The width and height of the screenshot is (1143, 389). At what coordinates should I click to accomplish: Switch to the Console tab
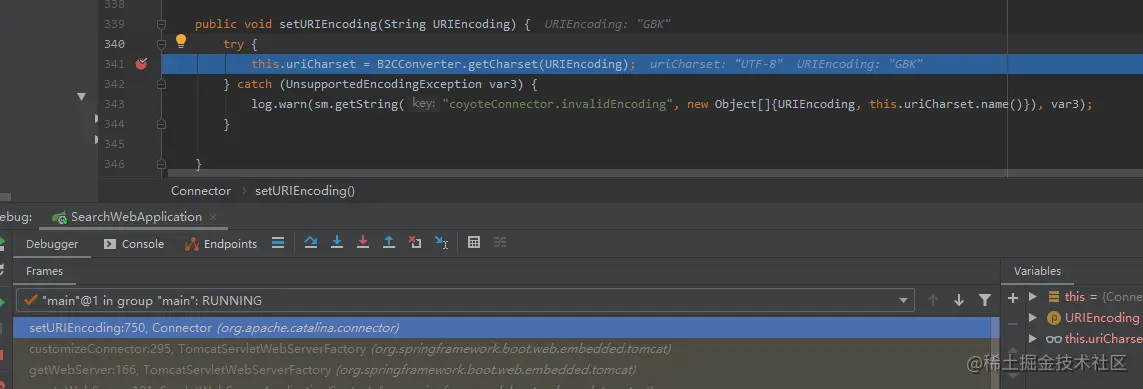[134, 244]
